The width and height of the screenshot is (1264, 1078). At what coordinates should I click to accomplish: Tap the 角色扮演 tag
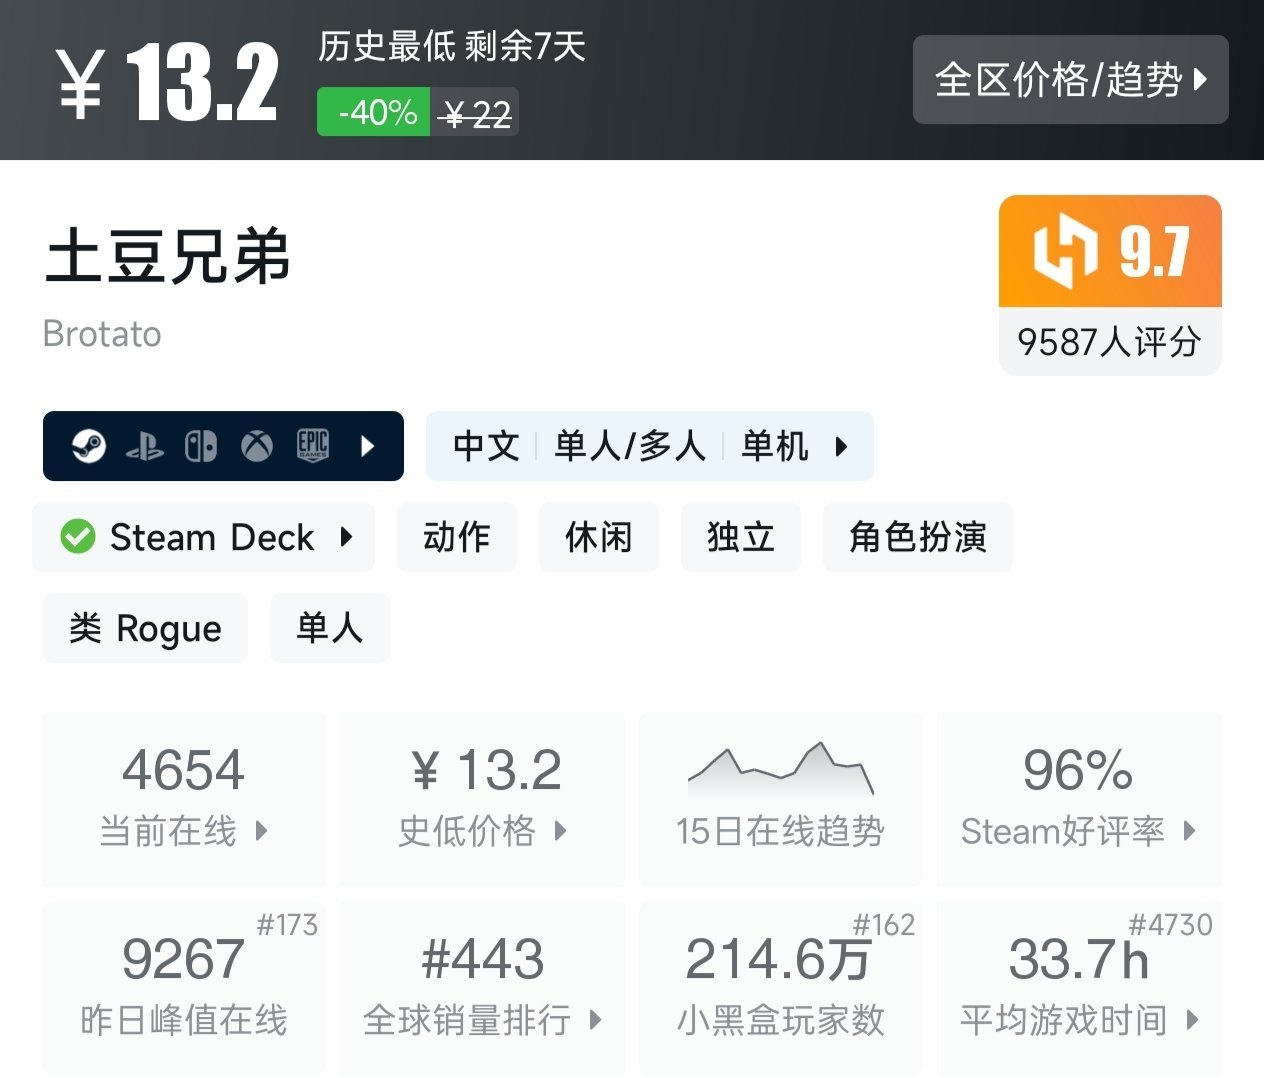(917, 538)
